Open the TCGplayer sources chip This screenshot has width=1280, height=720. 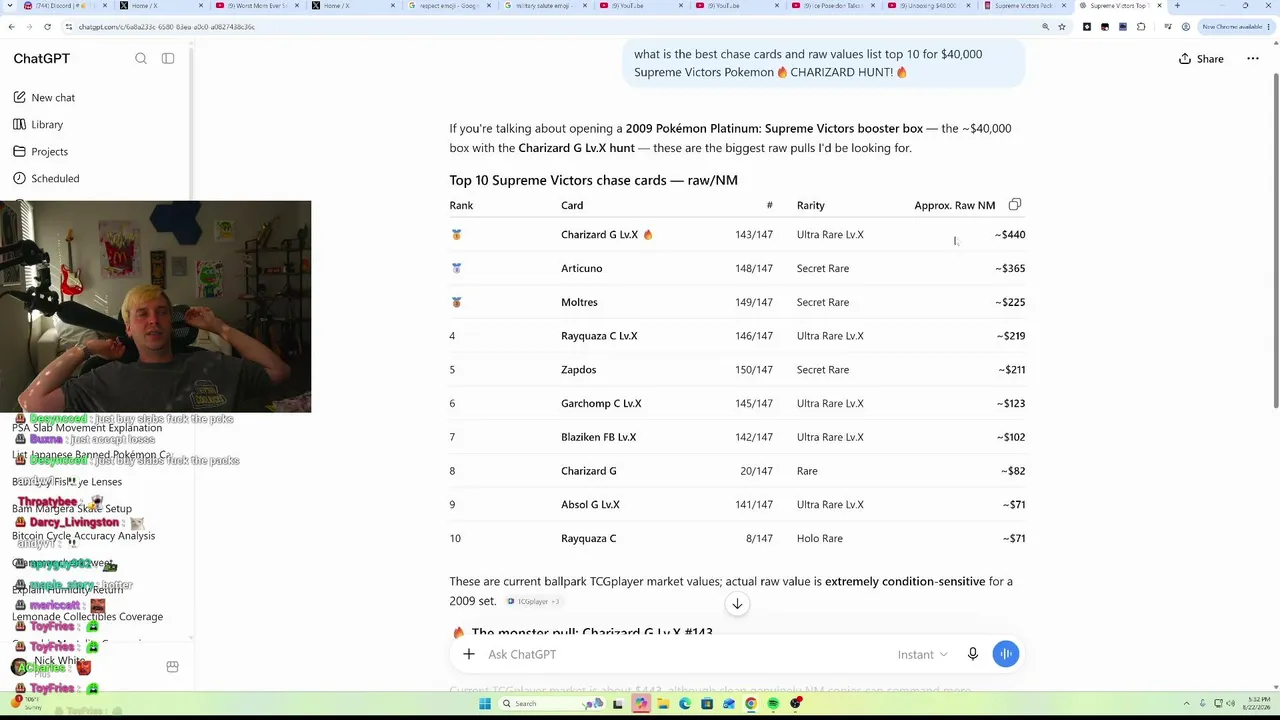[533, 602]
